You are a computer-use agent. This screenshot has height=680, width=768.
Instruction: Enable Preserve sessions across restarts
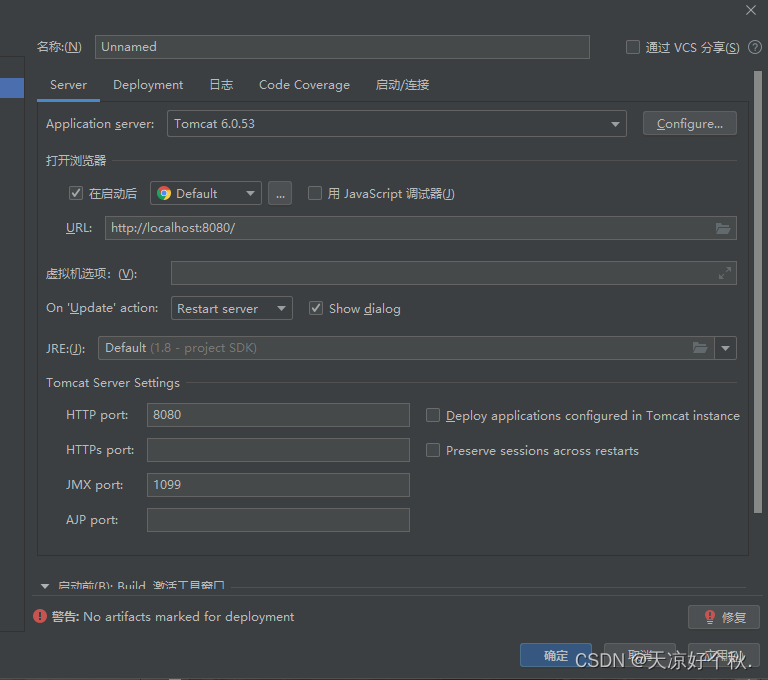[433, 450]
